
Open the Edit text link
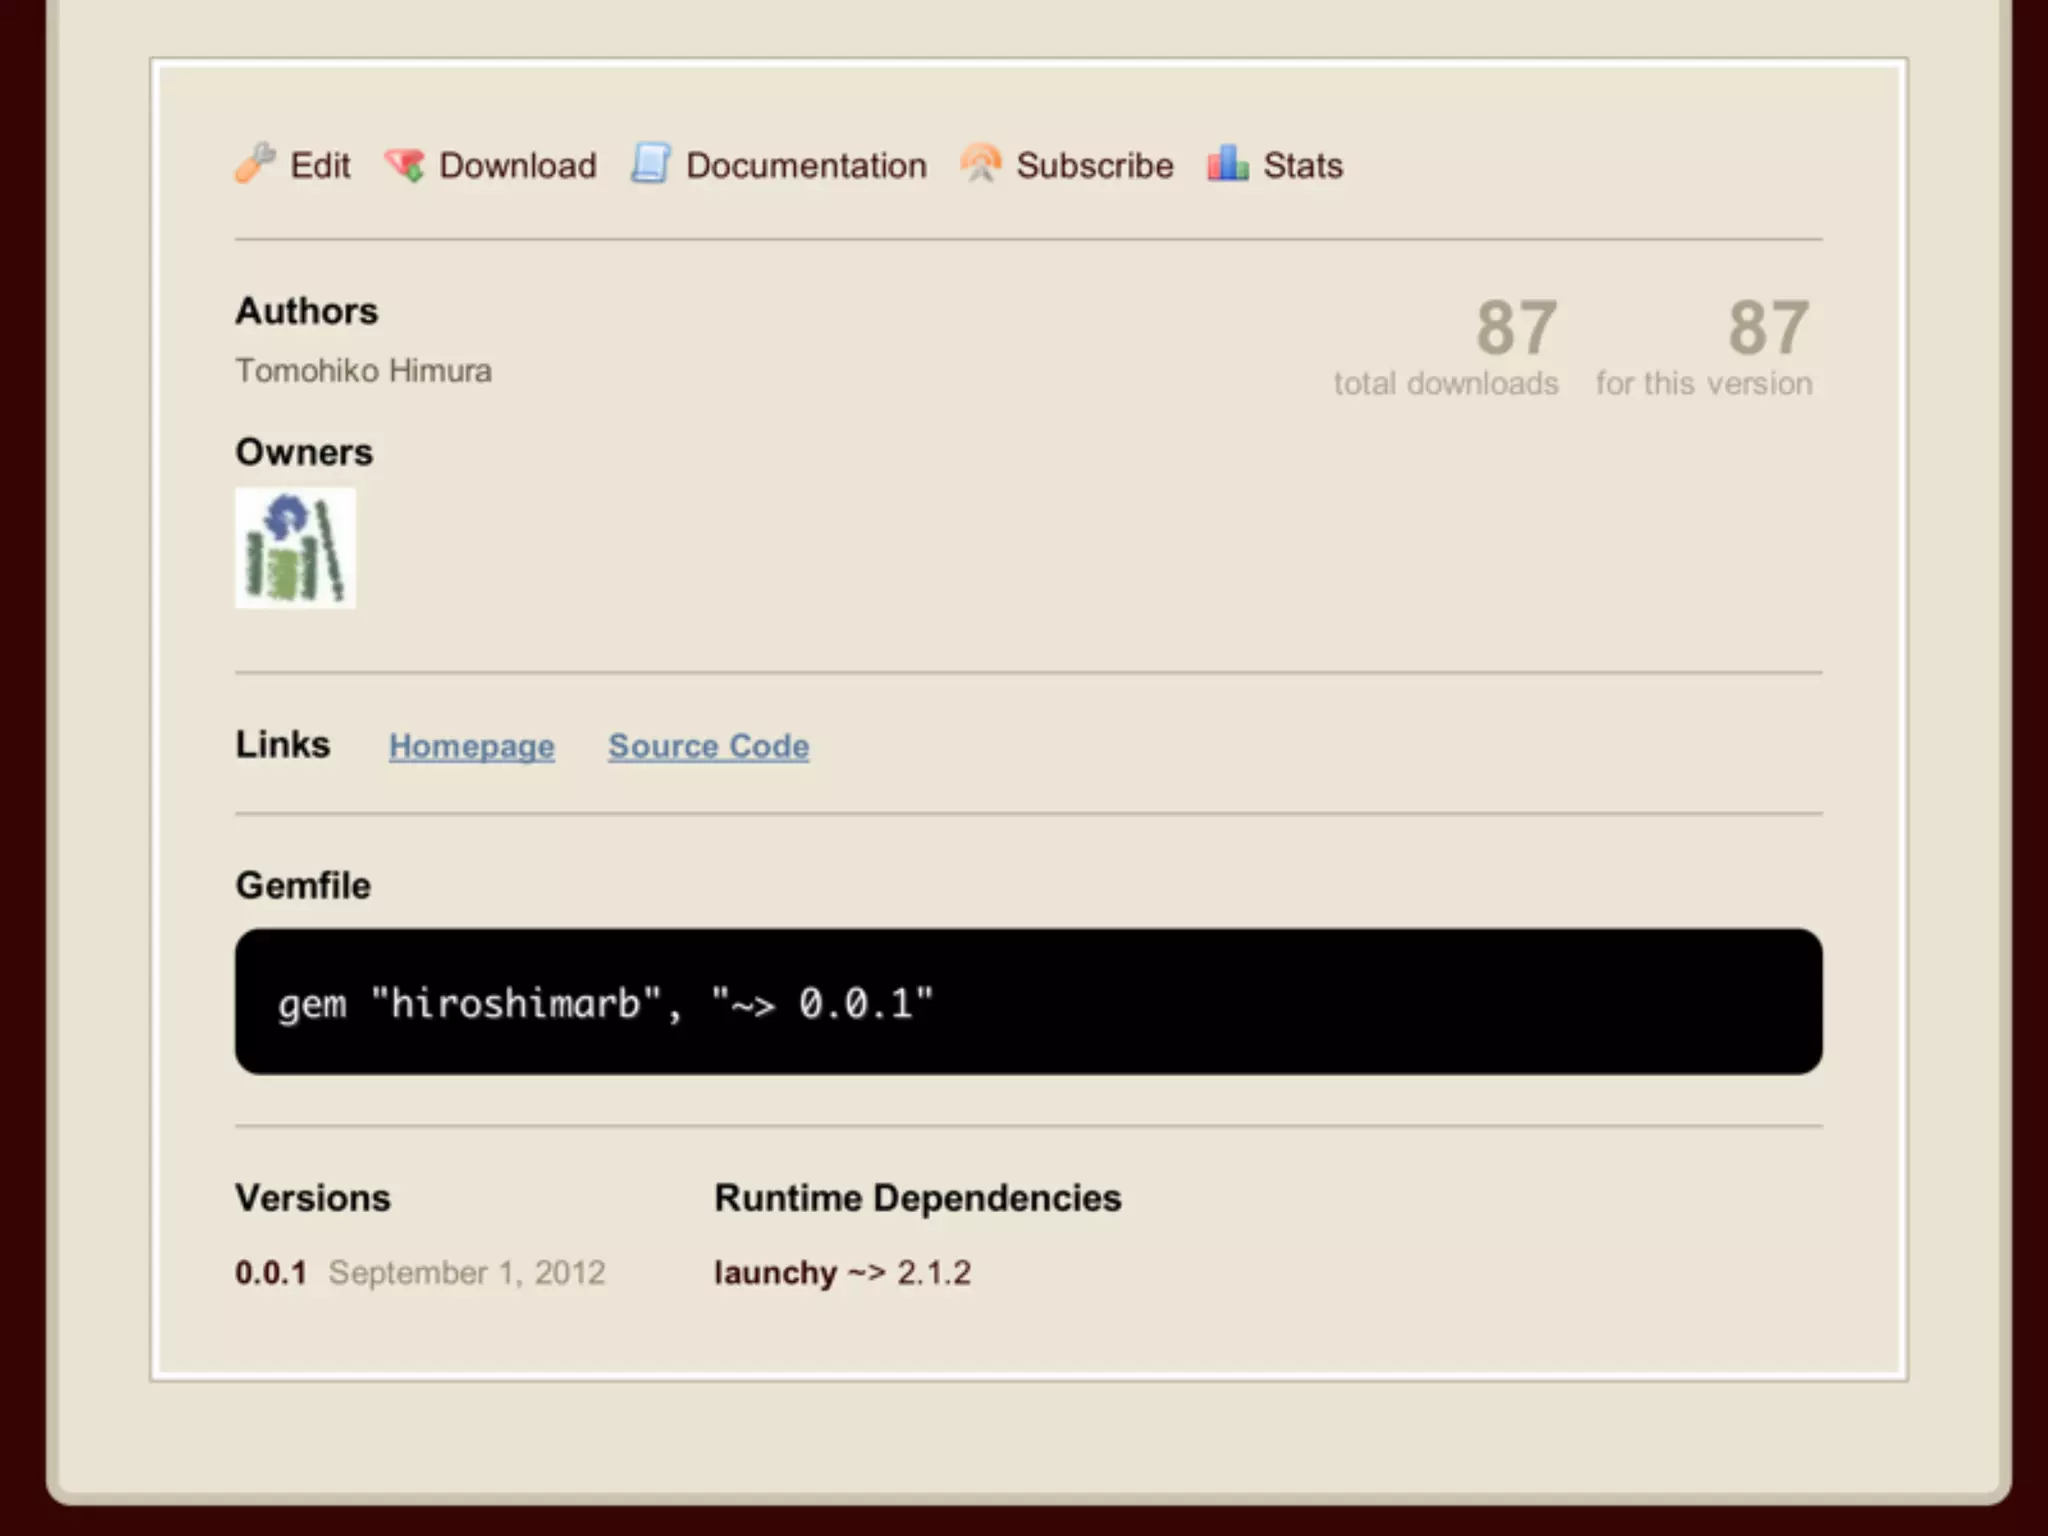tap(320, 166)
